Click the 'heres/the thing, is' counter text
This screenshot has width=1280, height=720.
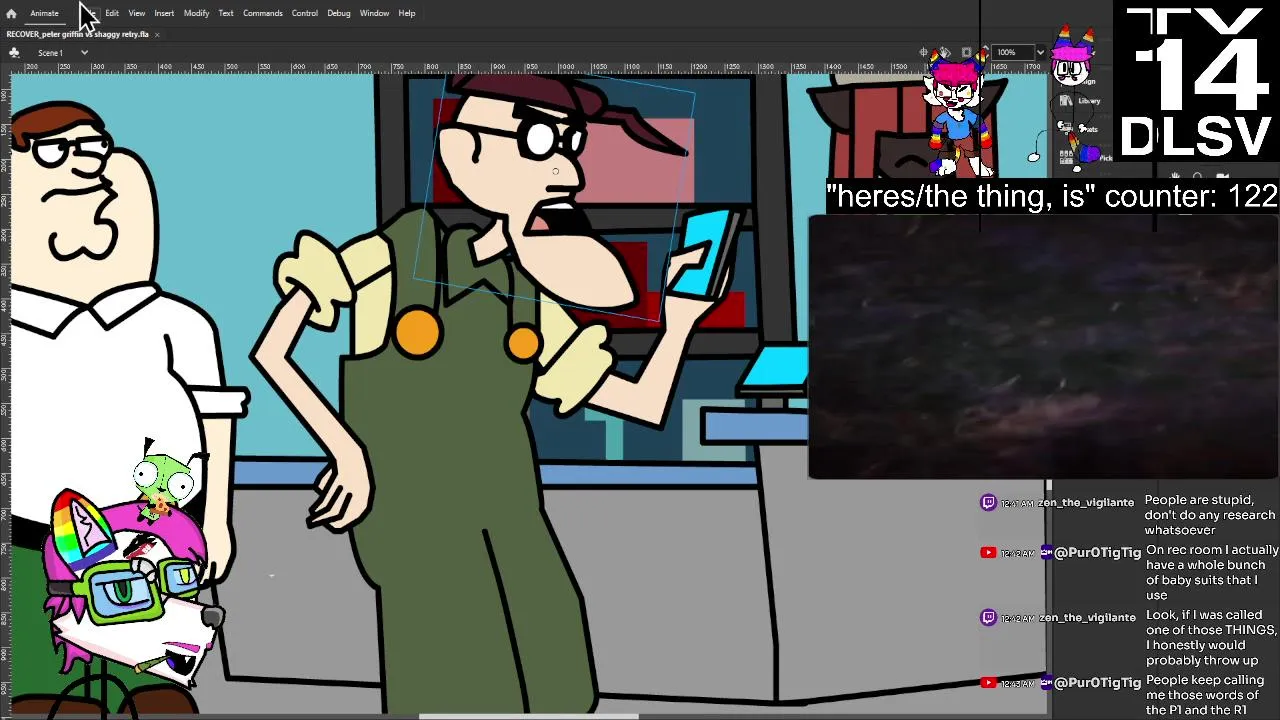1052,196
